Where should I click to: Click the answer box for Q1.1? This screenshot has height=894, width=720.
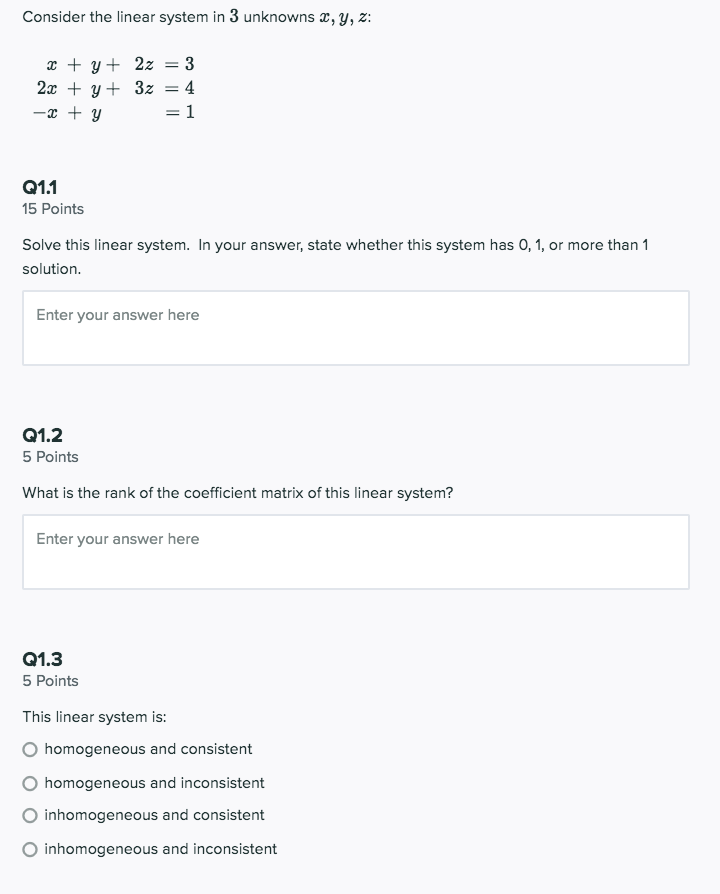pos(354,327)
